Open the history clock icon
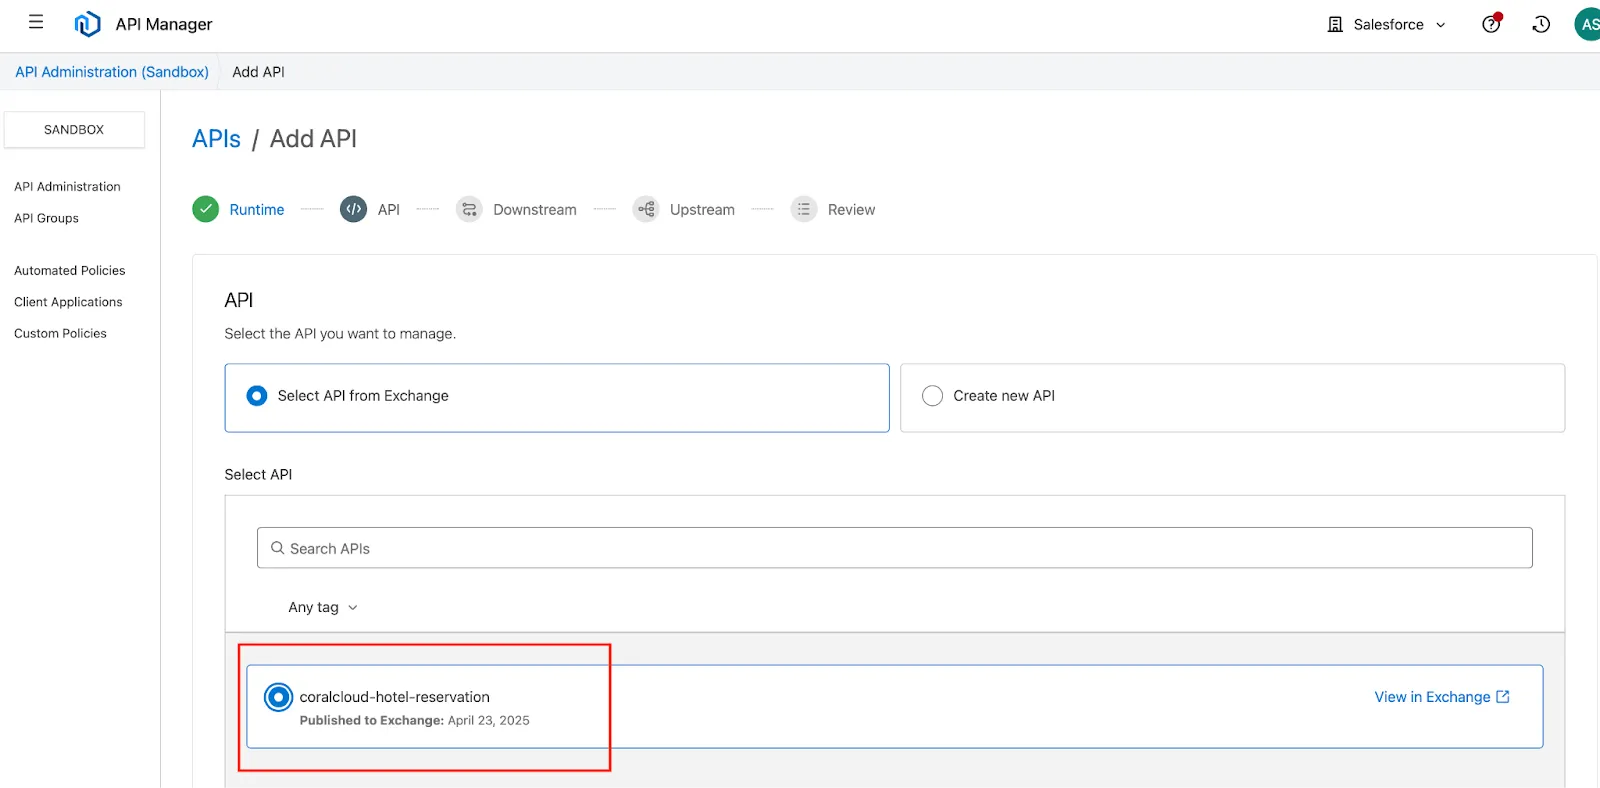This screenshot has height=788, width=1600. [x=1541, y=24]
